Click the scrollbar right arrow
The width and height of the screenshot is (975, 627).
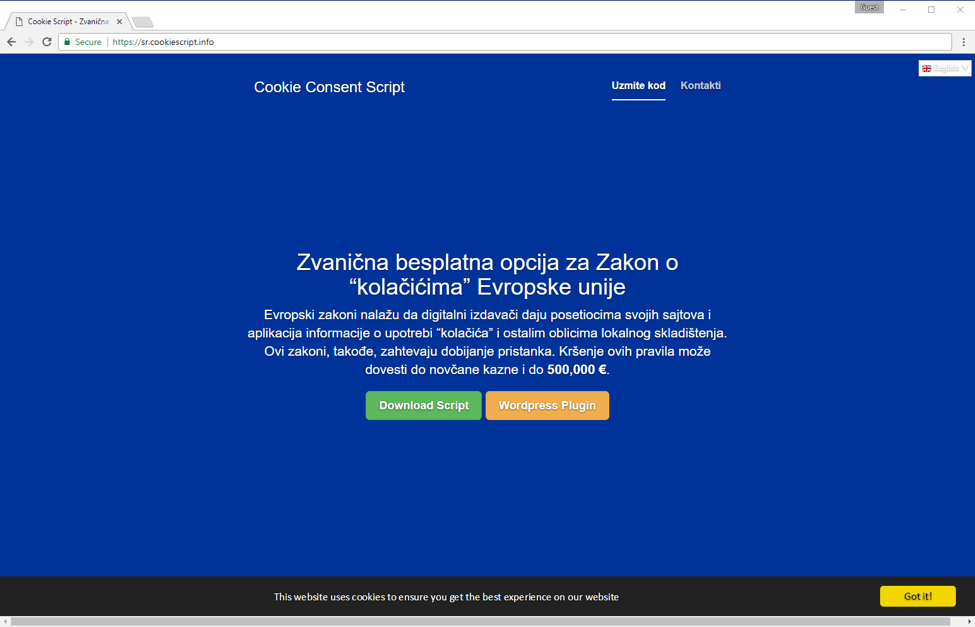[969, 622]
